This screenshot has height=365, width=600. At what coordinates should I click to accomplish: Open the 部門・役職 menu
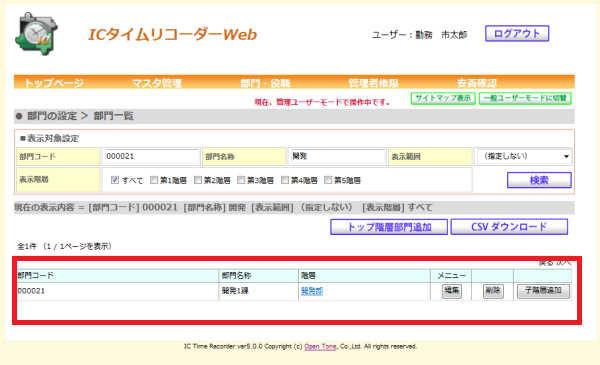tap(265, 83)
